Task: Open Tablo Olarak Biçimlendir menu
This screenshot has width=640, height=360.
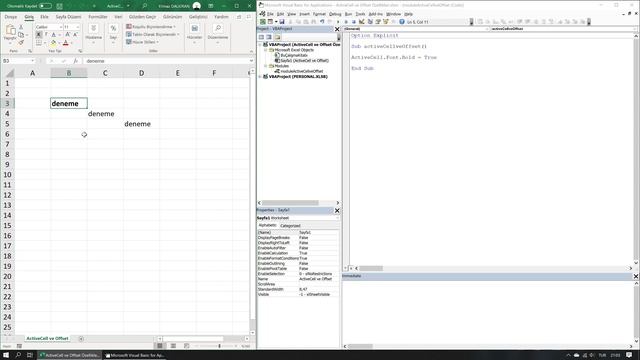Action: click(x=152, y=34)
